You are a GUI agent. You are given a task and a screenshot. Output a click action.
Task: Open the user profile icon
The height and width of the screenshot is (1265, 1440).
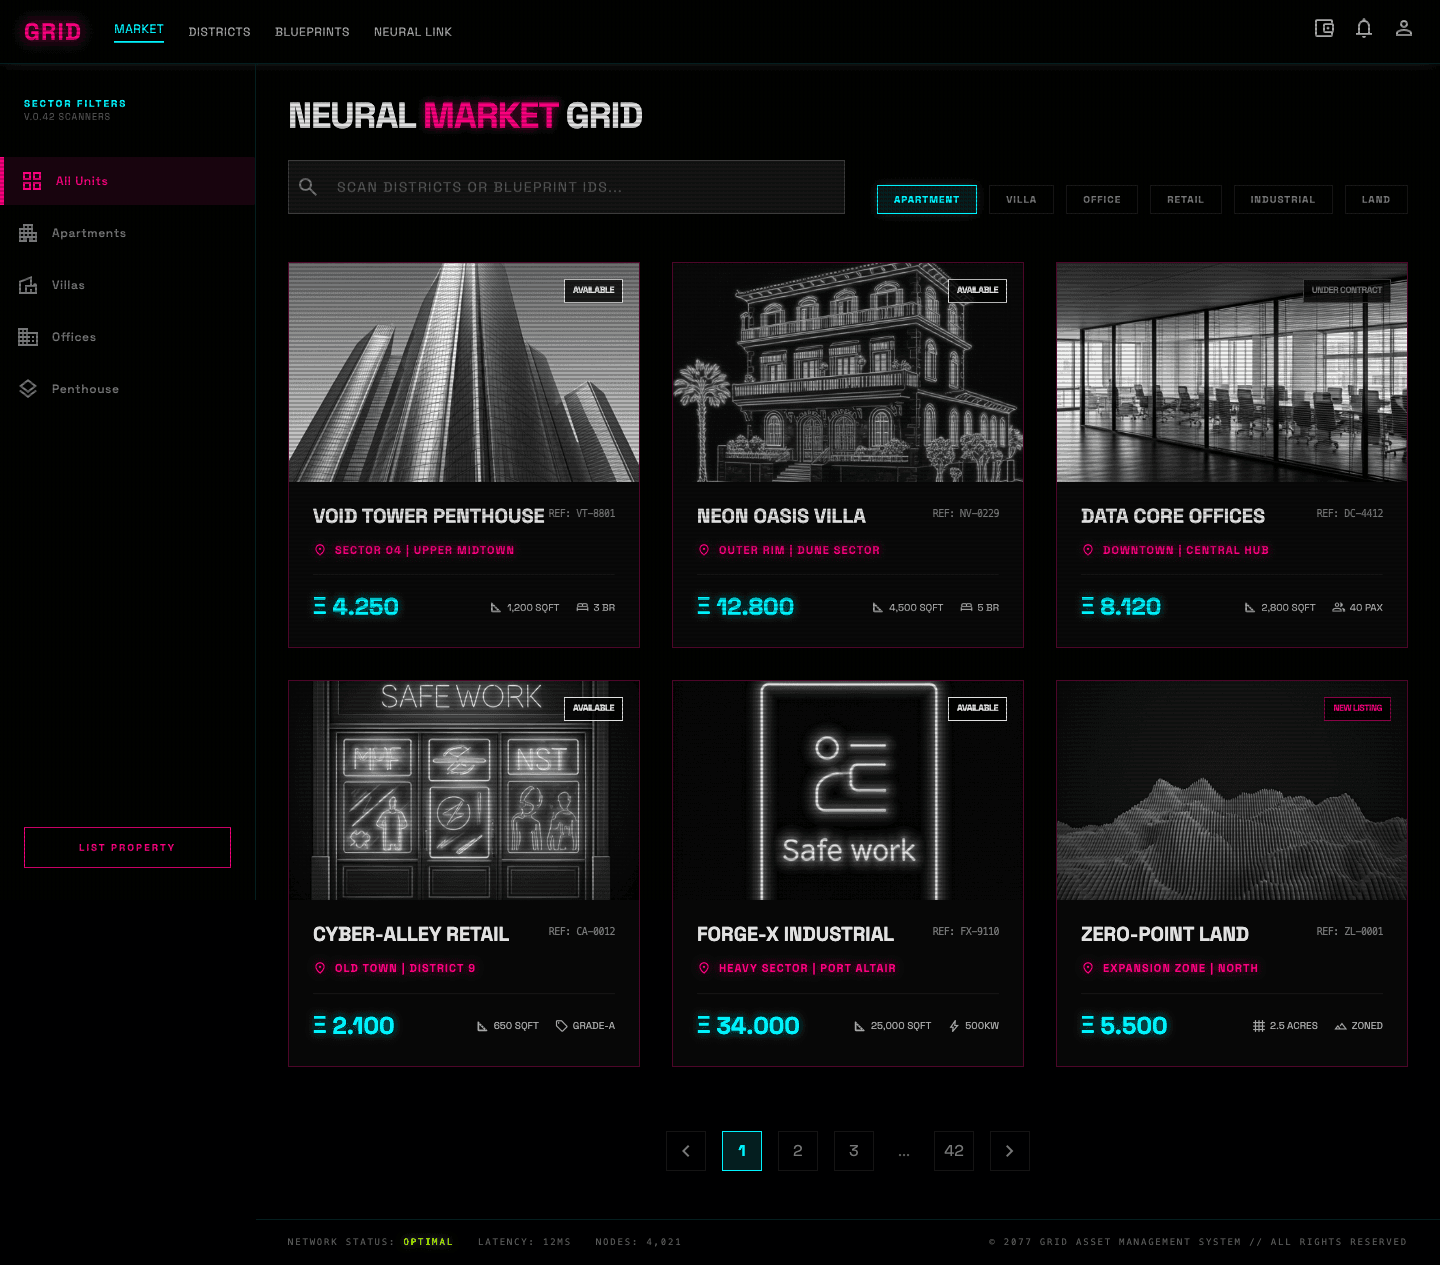(1404, 28)
